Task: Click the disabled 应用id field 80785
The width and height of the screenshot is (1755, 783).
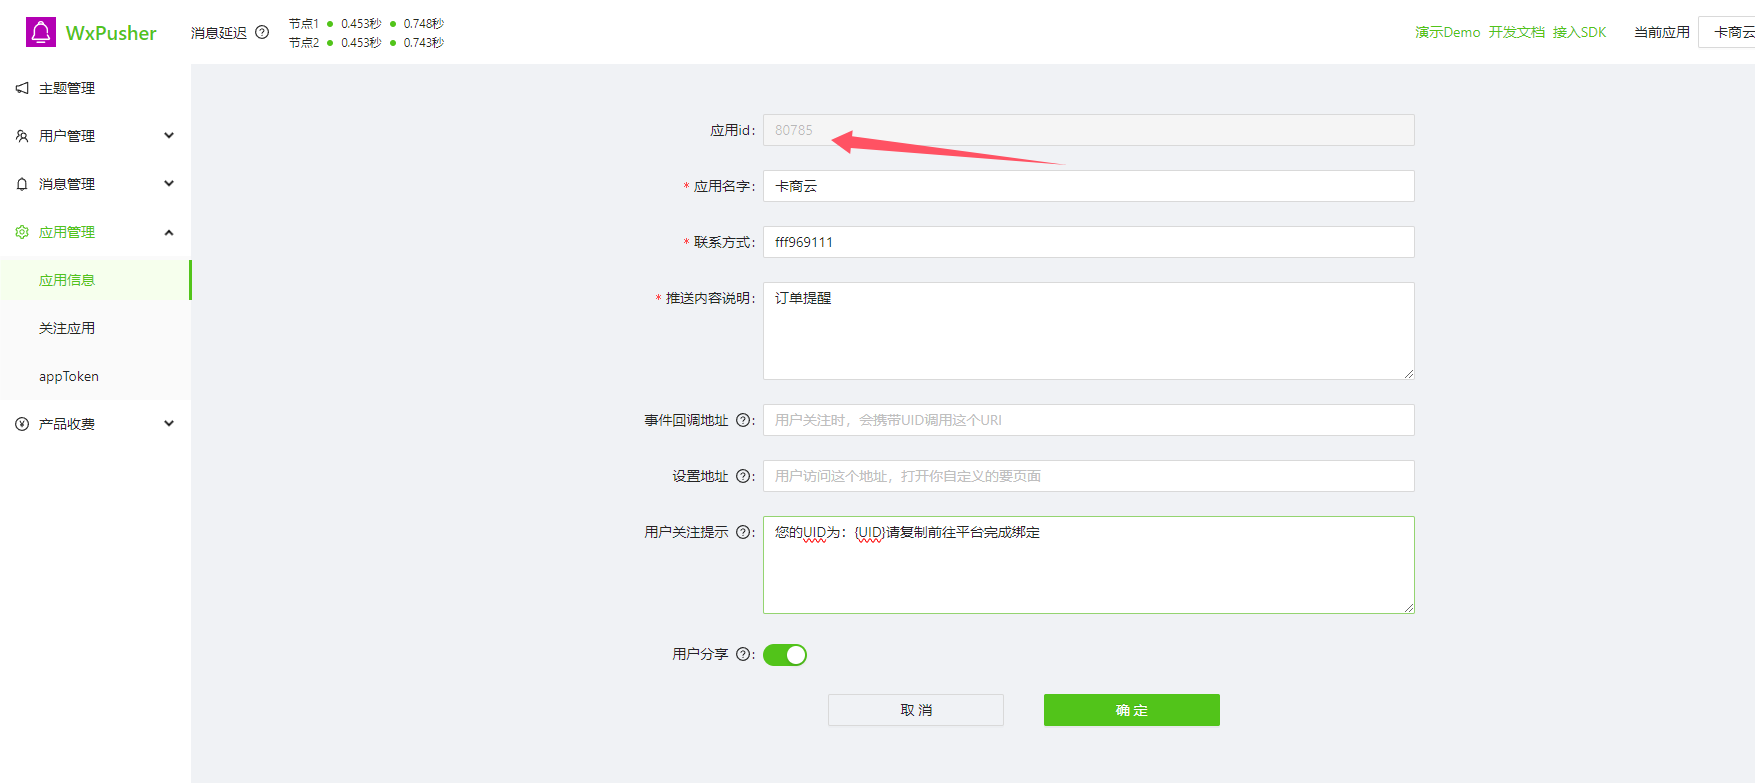Action: click(1089, 130)
